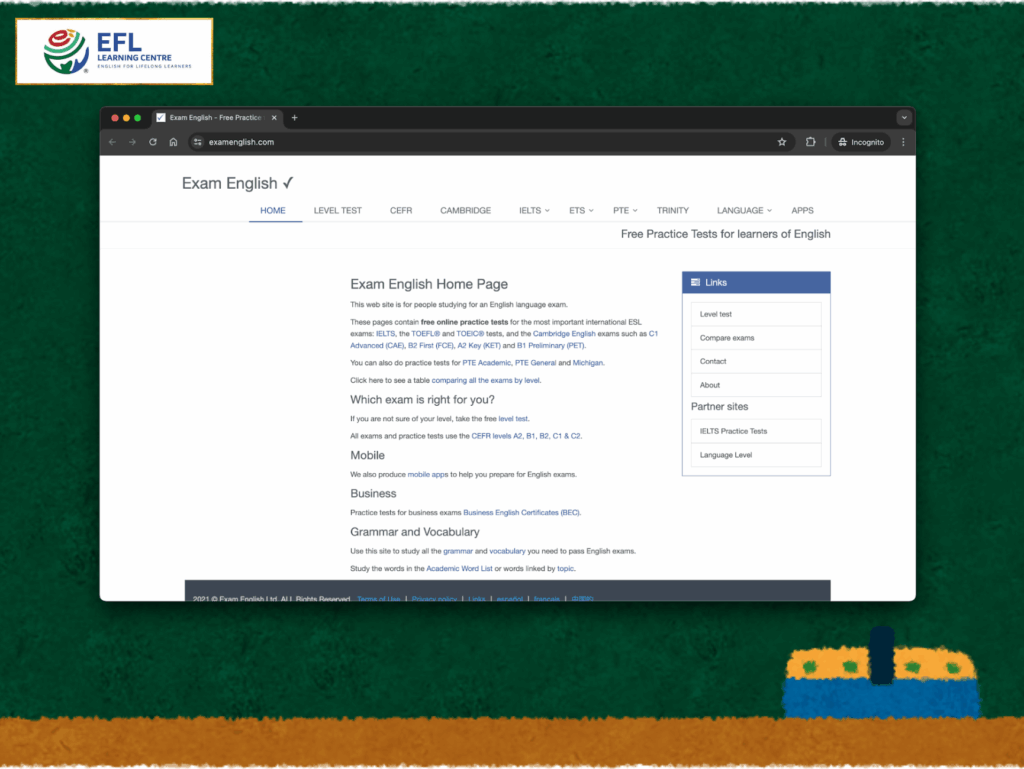Open the APPS menu item

click(802, 210)
